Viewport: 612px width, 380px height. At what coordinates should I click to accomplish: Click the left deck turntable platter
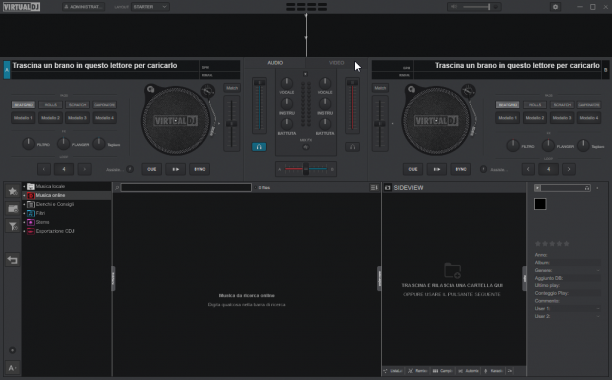[x=175, y=121]
